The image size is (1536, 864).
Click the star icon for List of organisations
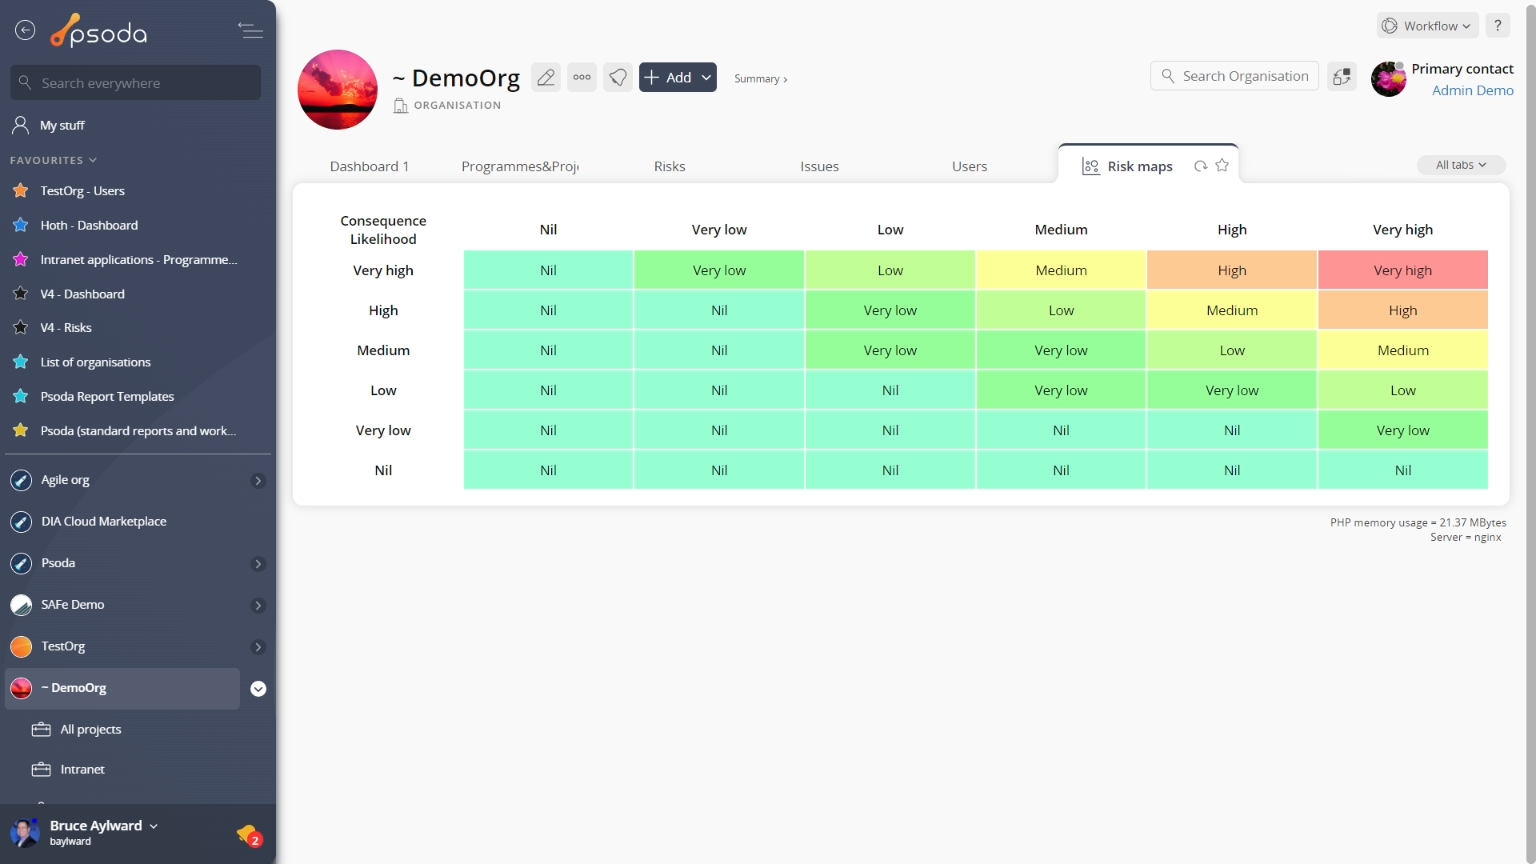[x=20, y=362]
